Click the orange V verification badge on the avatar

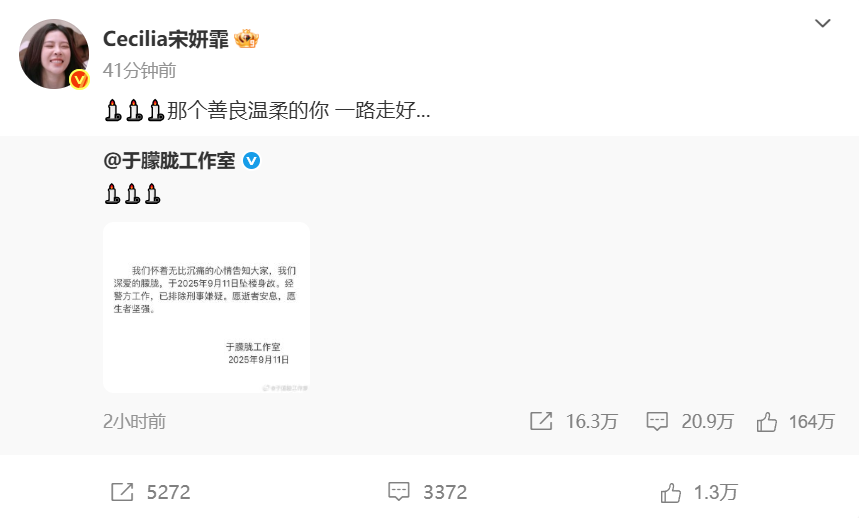(79, 80)
